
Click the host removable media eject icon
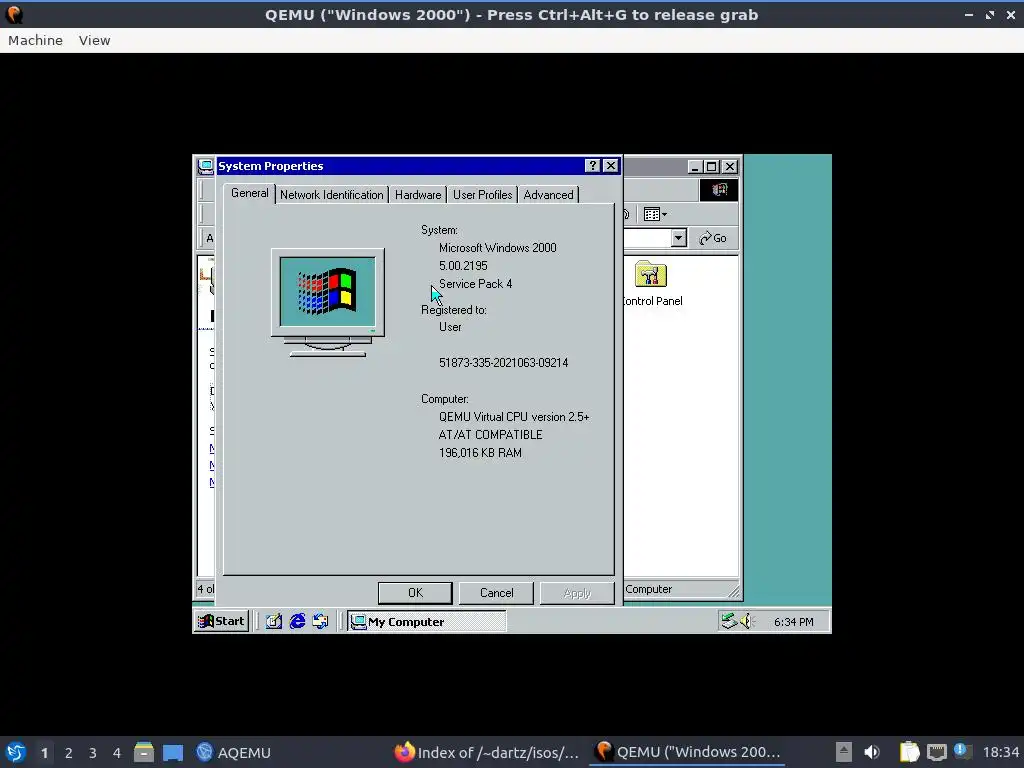coord(844,752)
